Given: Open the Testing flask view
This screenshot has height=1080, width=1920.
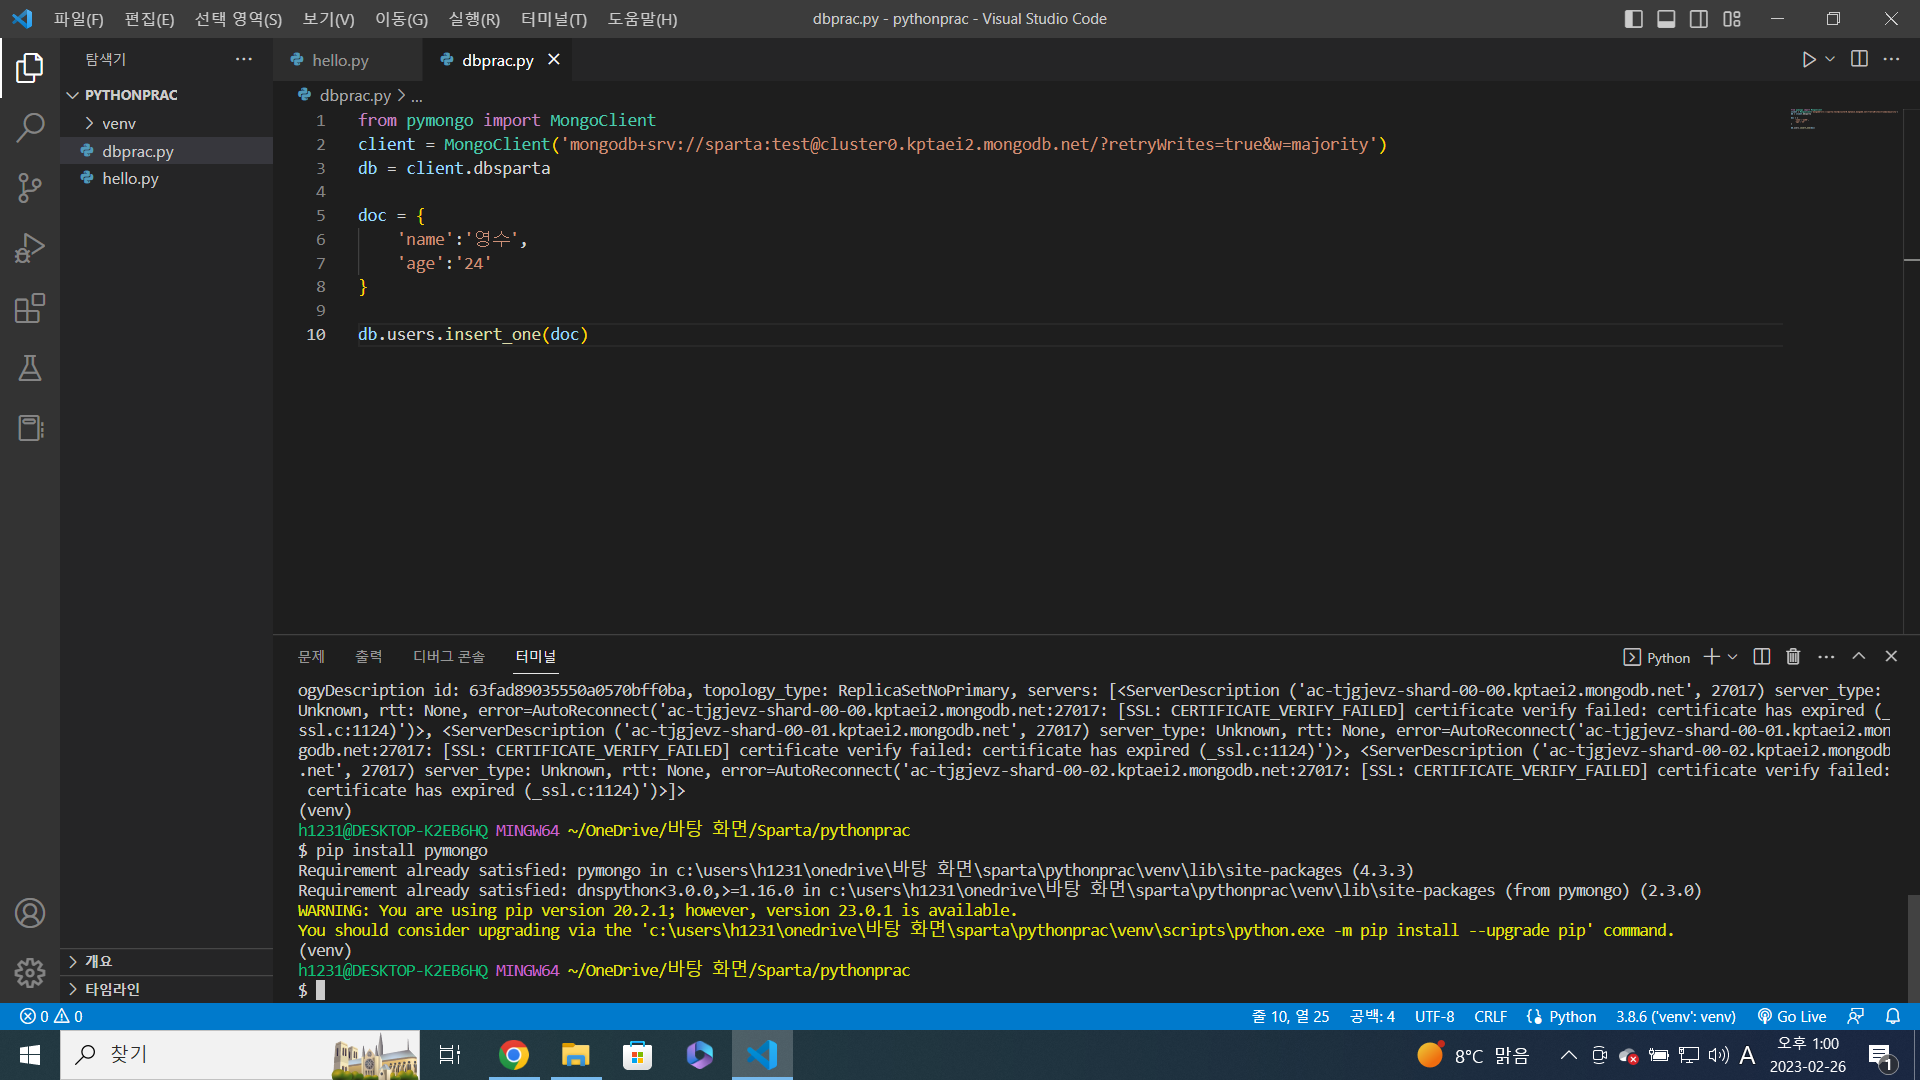Looking at the screenshot, I should click(x=30, y=368).
